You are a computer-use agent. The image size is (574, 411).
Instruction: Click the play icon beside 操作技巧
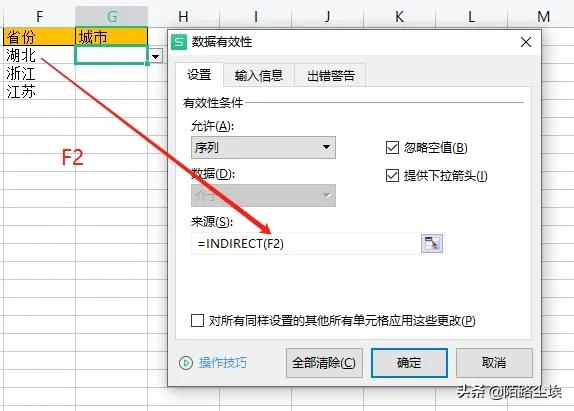tap(186, 363)
